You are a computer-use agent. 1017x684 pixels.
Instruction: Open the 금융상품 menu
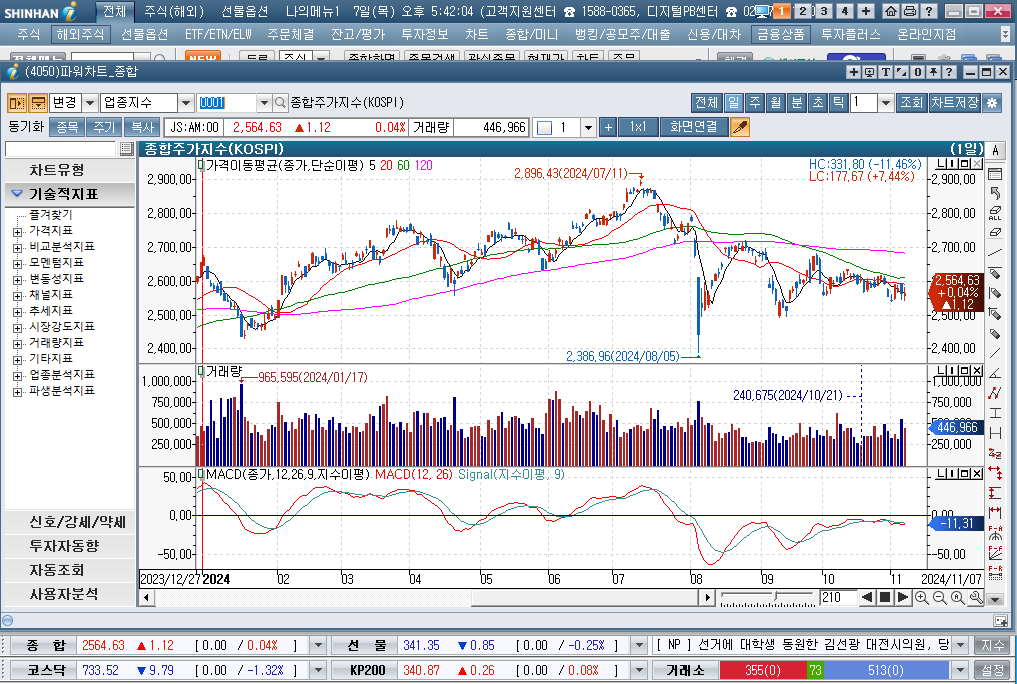781,34
